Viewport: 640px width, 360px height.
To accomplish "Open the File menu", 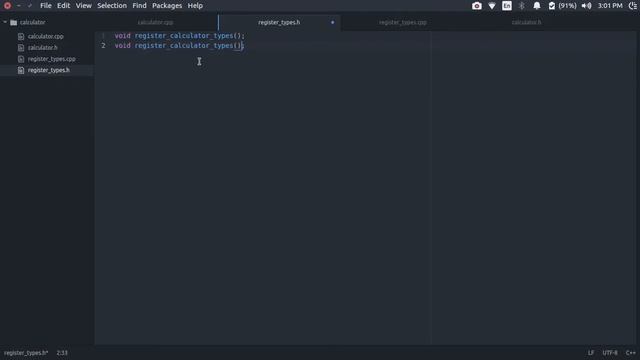I will pos(46,6).
